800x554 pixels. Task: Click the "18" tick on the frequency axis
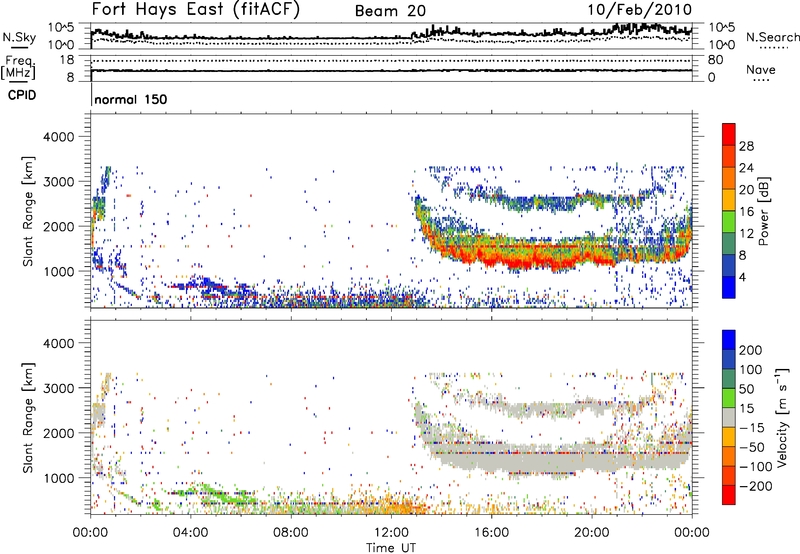pyautogui.click(x=67, y=60)
